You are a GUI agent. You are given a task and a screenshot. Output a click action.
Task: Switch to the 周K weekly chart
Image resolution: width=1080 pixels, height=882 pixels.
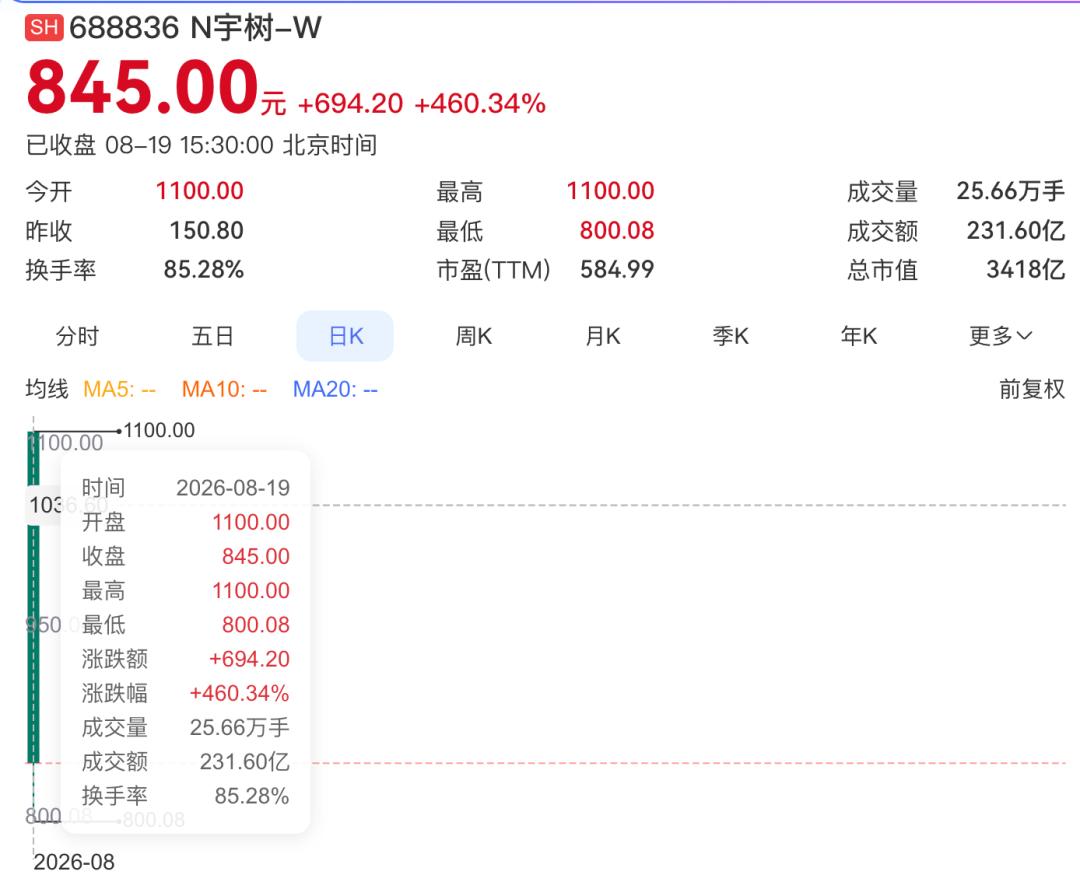coord(474,336)
